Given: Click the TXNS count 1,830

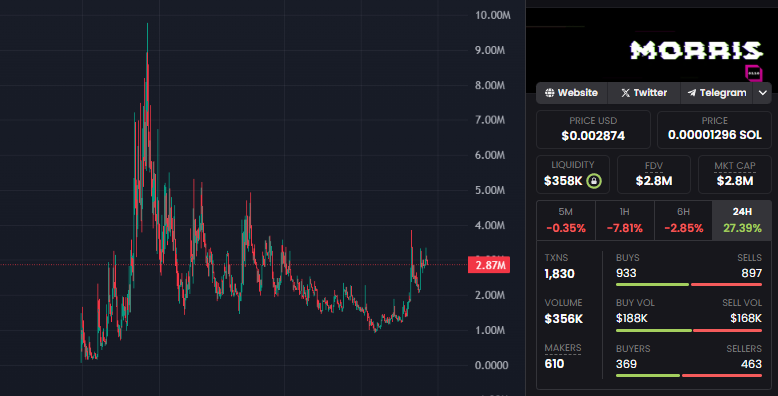Looking at the screenshot, I should (x=559, y=274).
